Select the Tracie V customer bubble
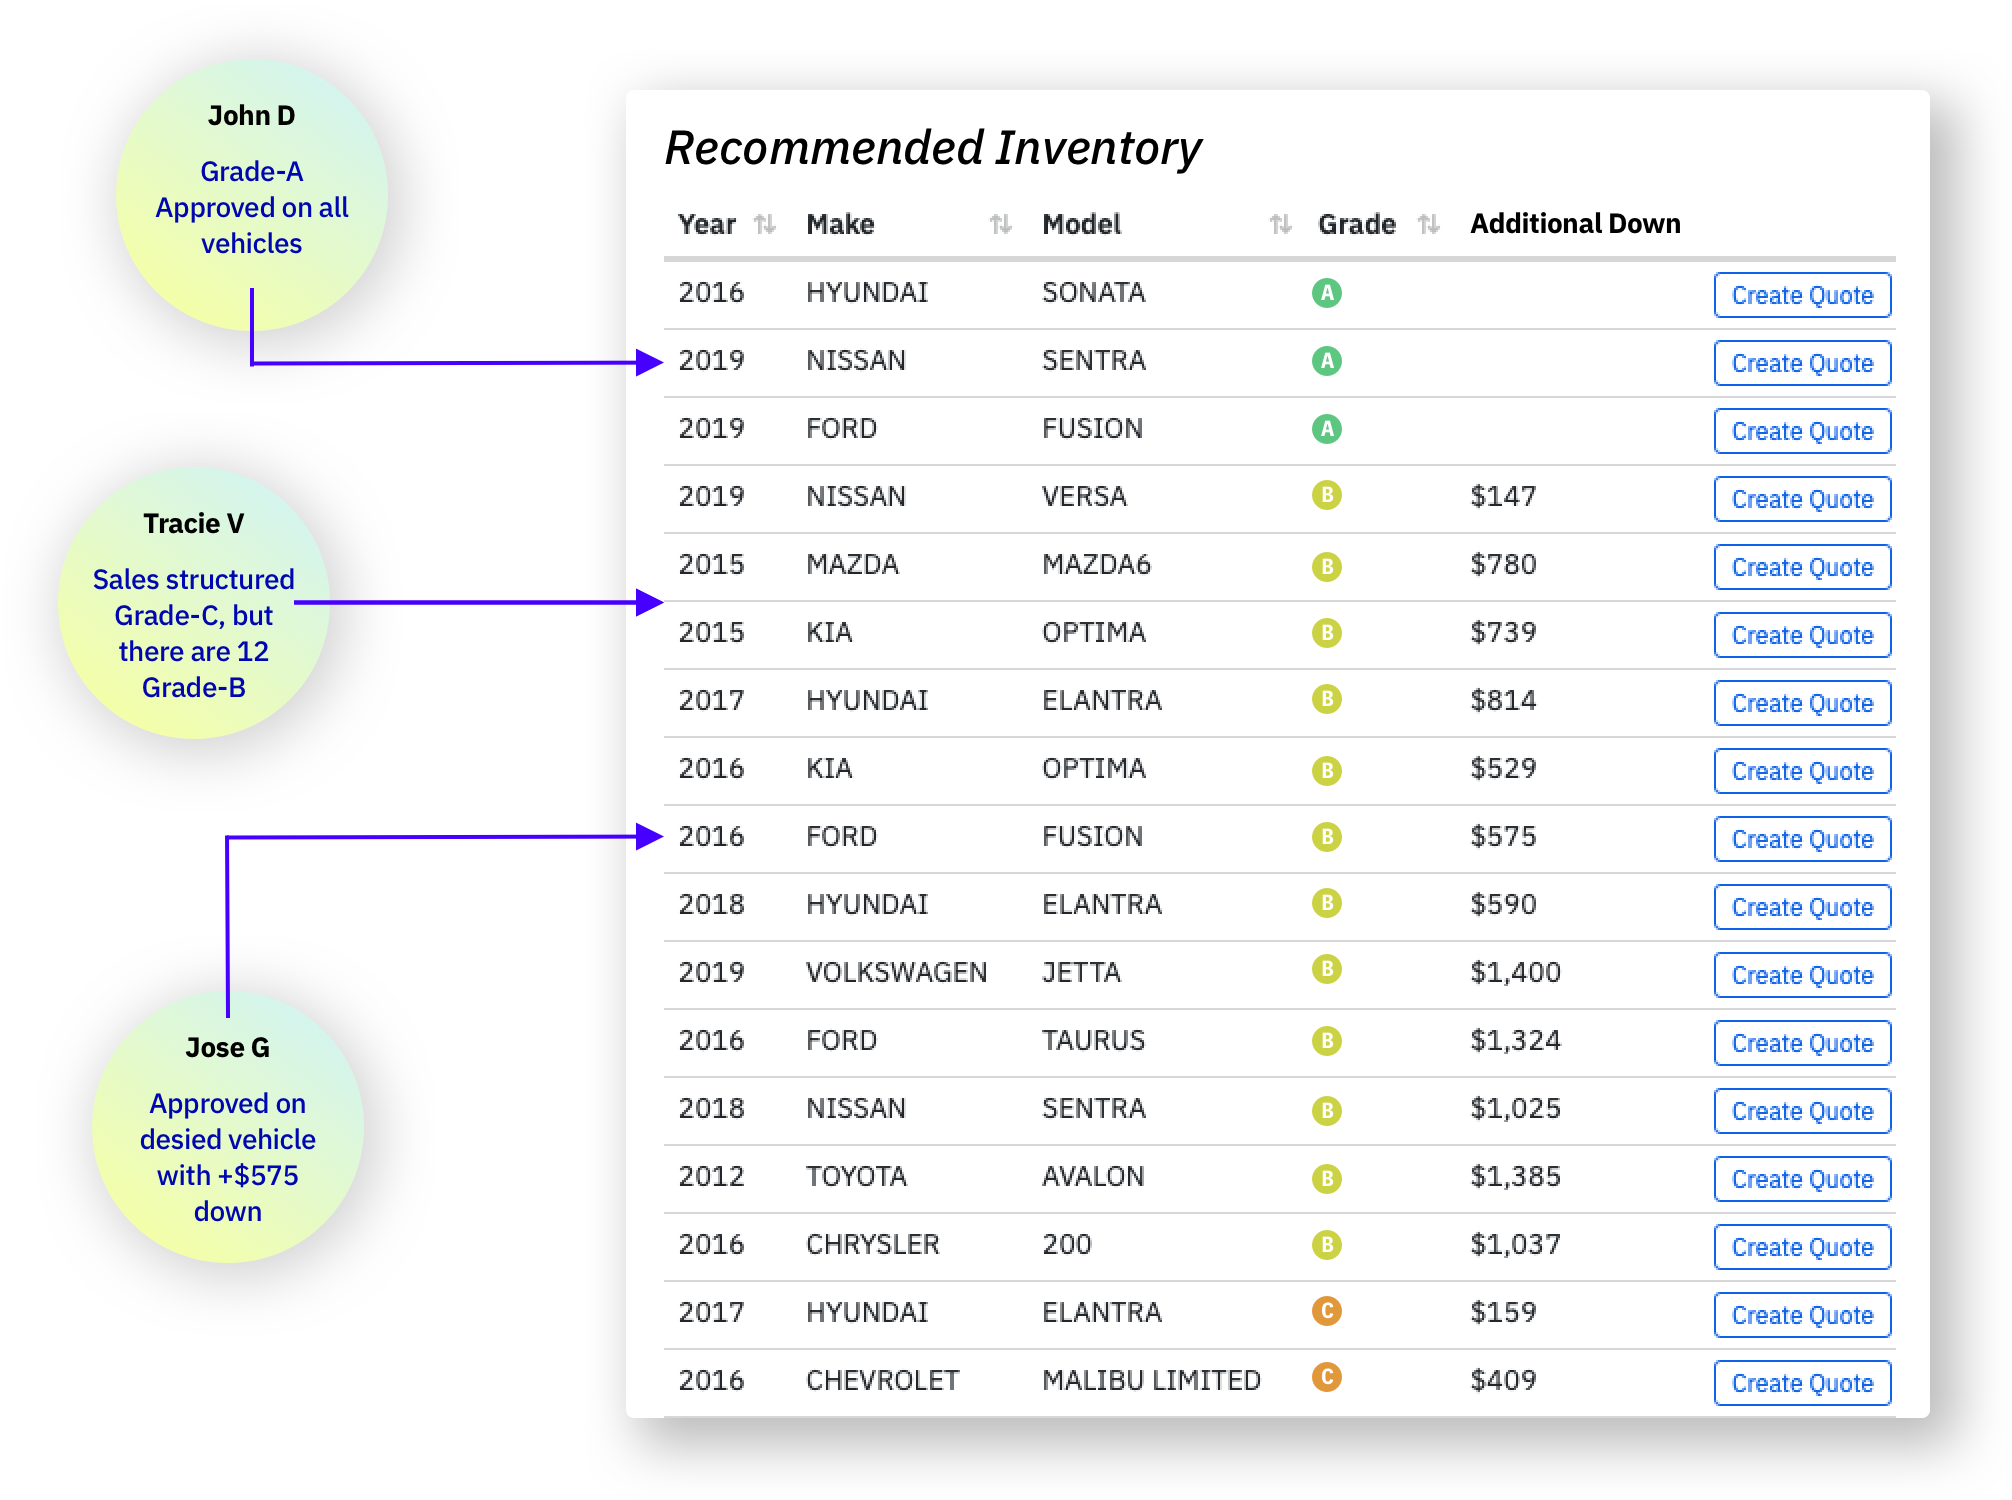This screenshot has height=1500, width=2012. [x=194, y=603]
